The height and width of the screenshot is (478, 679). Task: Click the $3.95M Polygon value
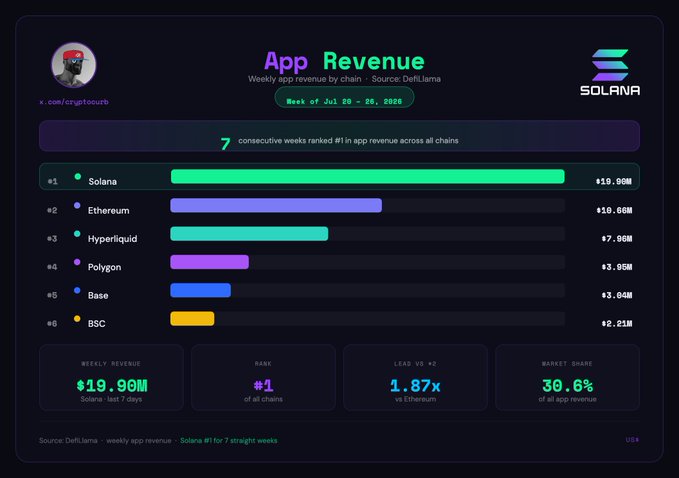point(617,267)
